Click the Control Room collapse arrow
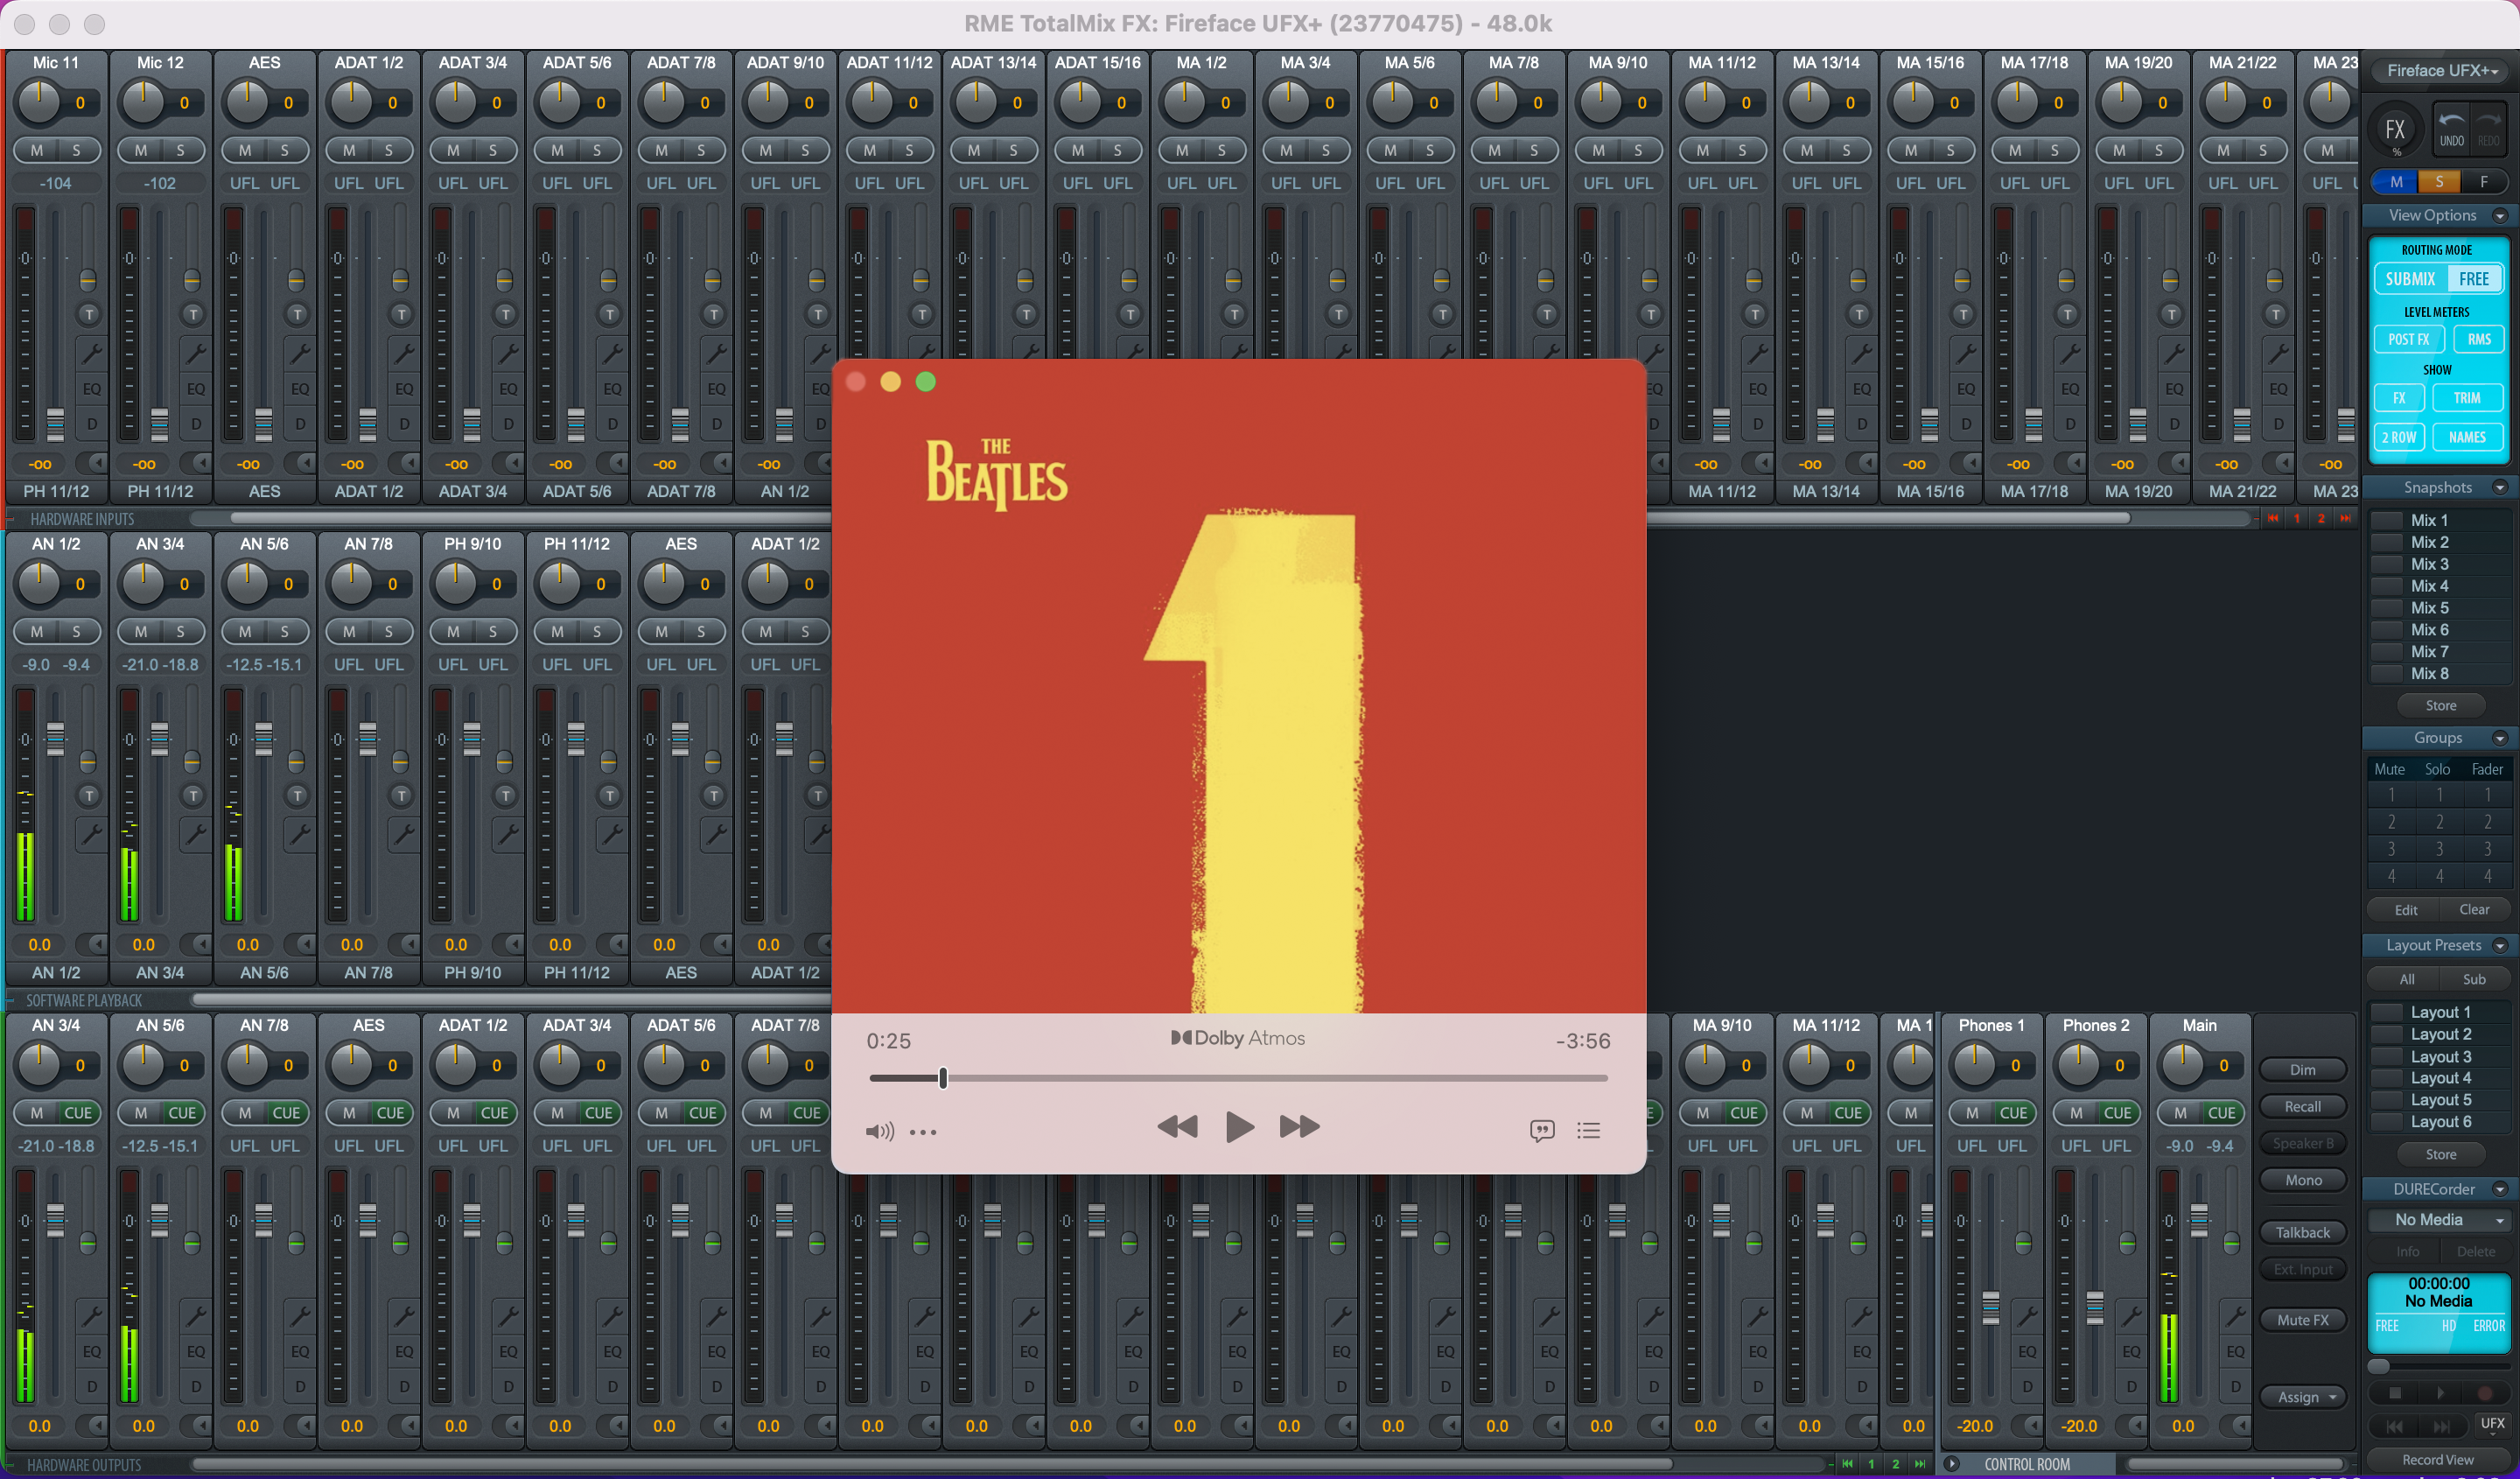This screenshot has height=1479, width=2520. 1952,1464
